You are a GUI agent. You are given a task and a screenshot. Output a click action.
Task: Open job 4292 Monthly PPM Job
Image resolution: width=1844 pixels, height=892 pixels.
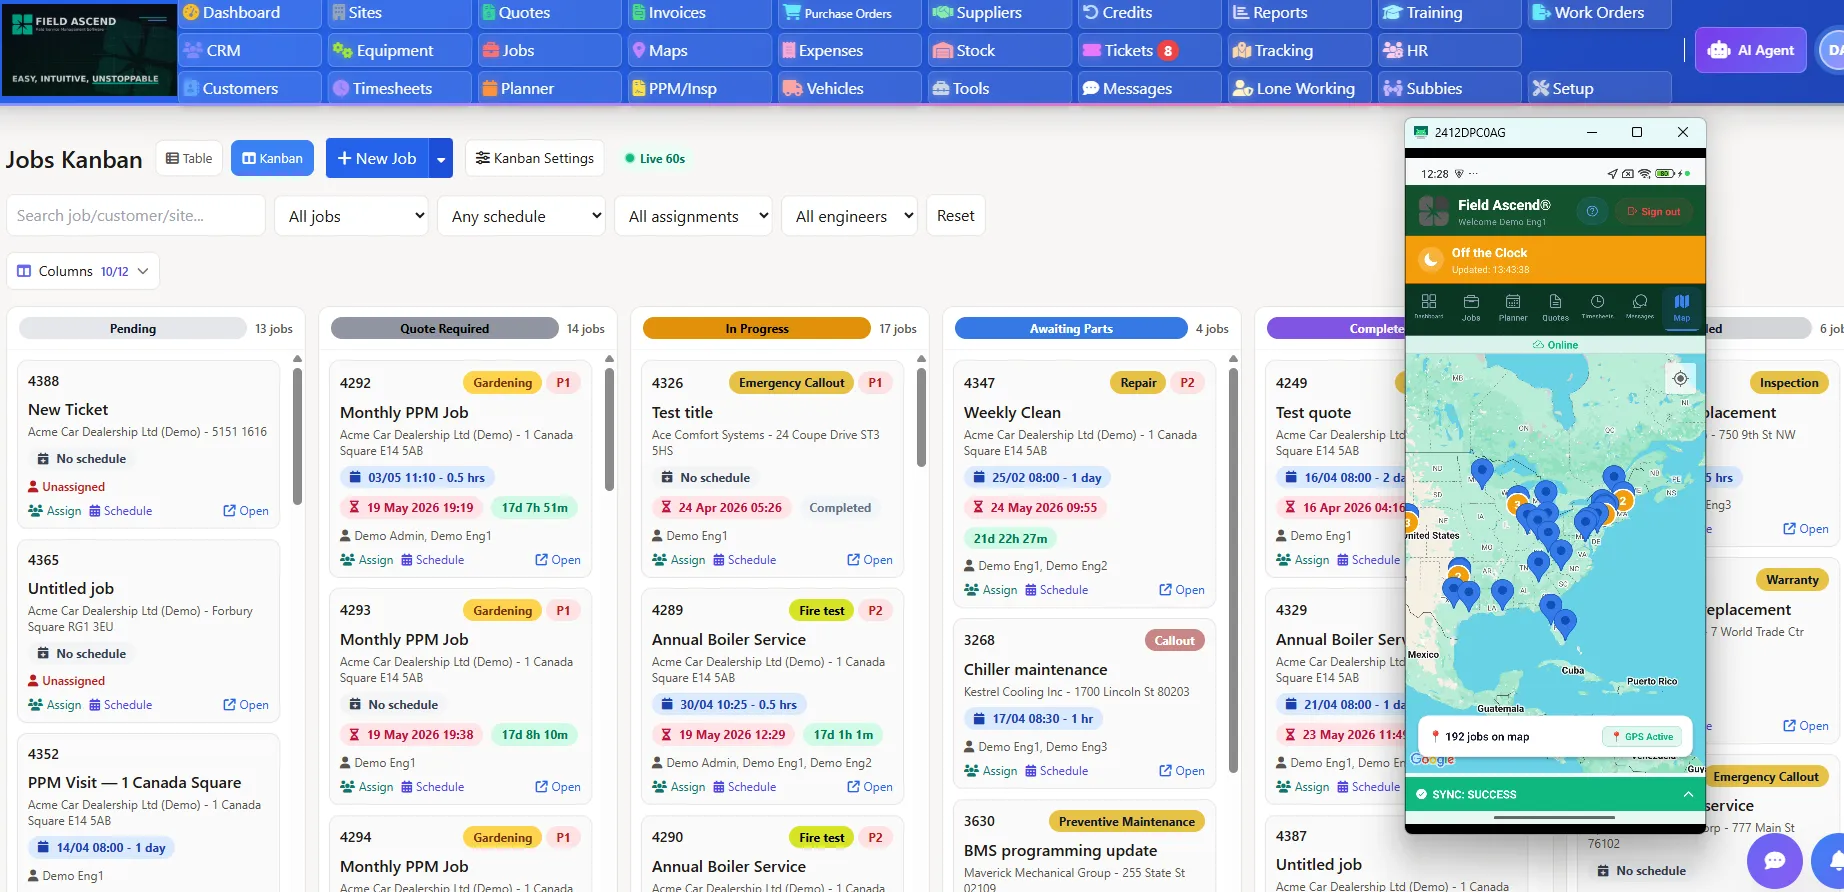558,559
